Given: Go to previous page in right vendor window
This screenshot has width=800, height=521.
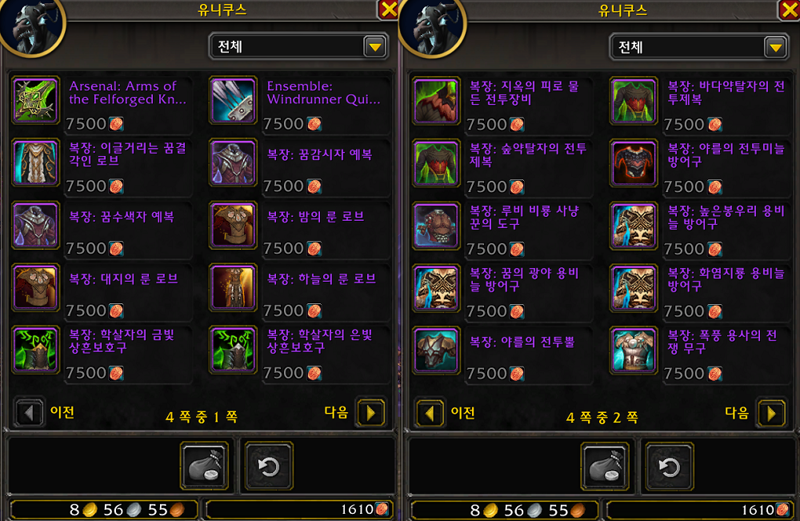Looking at the screenshot, I should [430, 413].
